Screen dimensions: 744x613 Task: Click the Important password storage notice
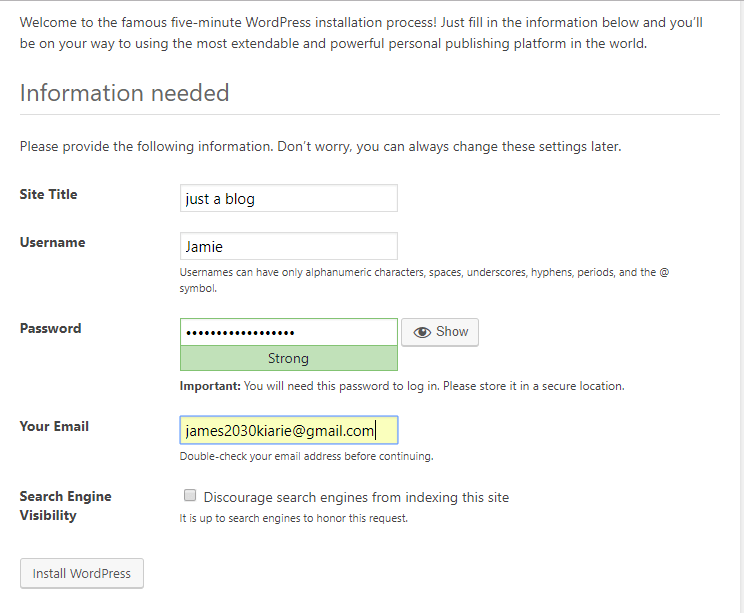[x=402, y=386]
